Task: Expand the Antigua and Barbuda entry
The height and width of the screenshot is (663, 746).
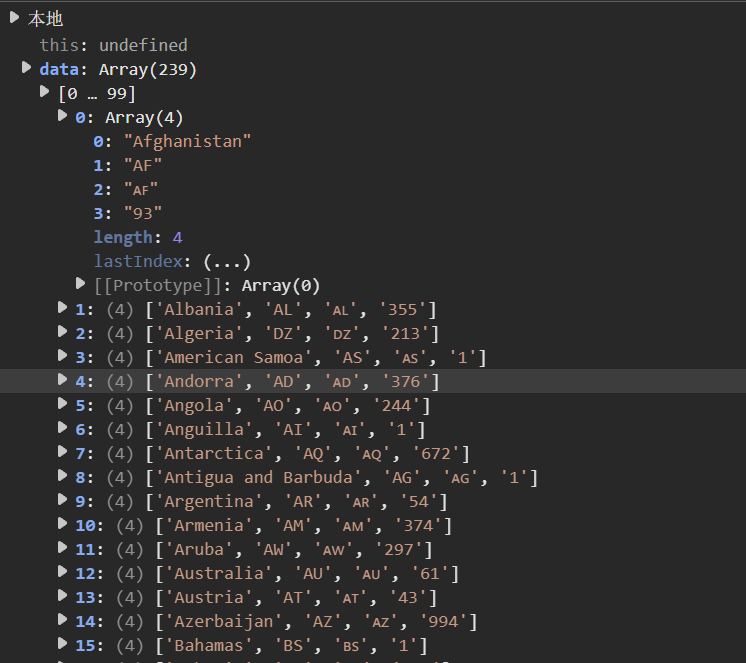Action: pyautogui.click(x=63, y=477)
